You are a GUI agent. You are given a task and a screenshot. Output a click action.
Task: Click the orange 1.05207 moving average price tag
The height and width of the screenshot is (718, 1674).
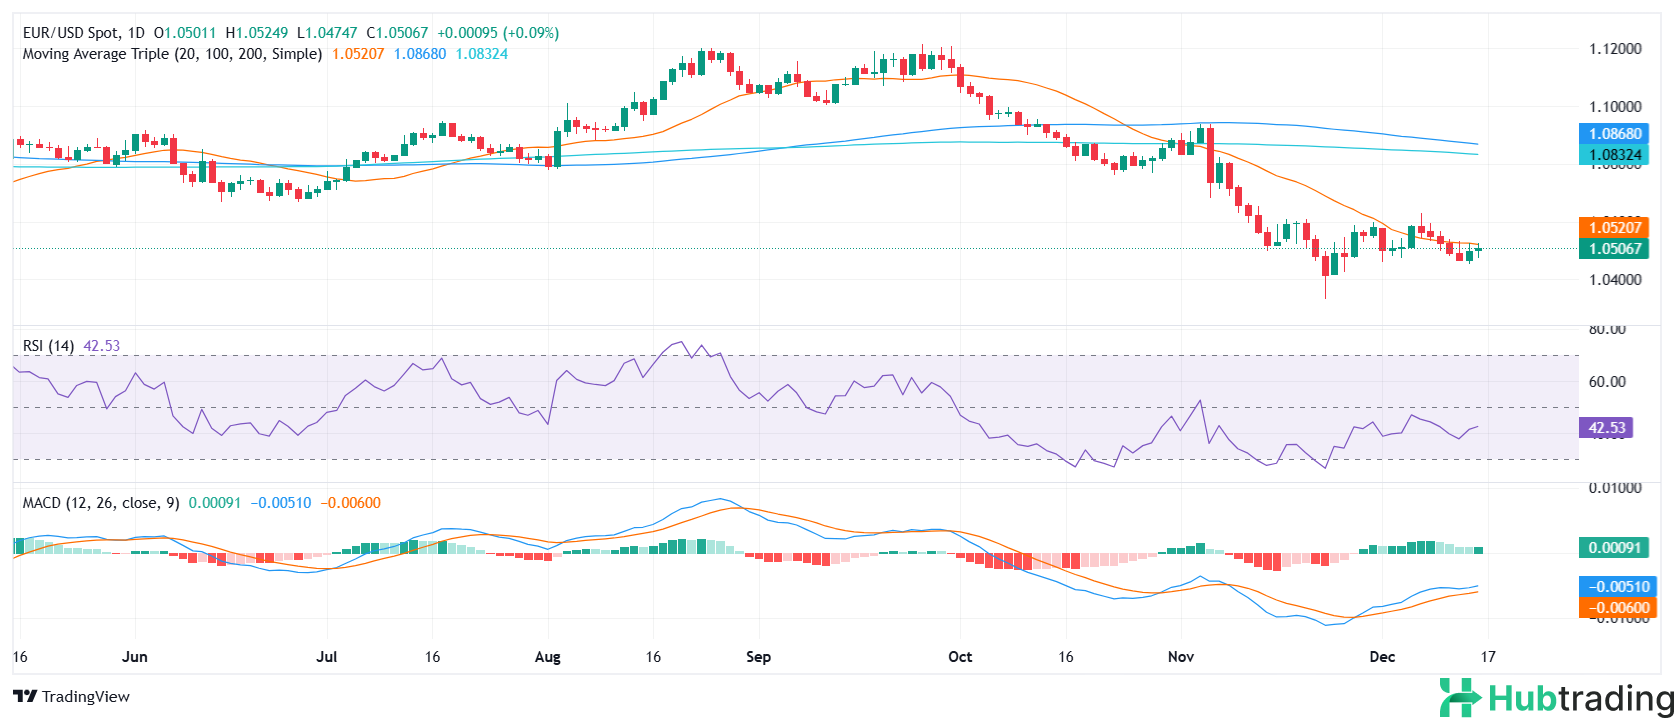click(1613, 228)
